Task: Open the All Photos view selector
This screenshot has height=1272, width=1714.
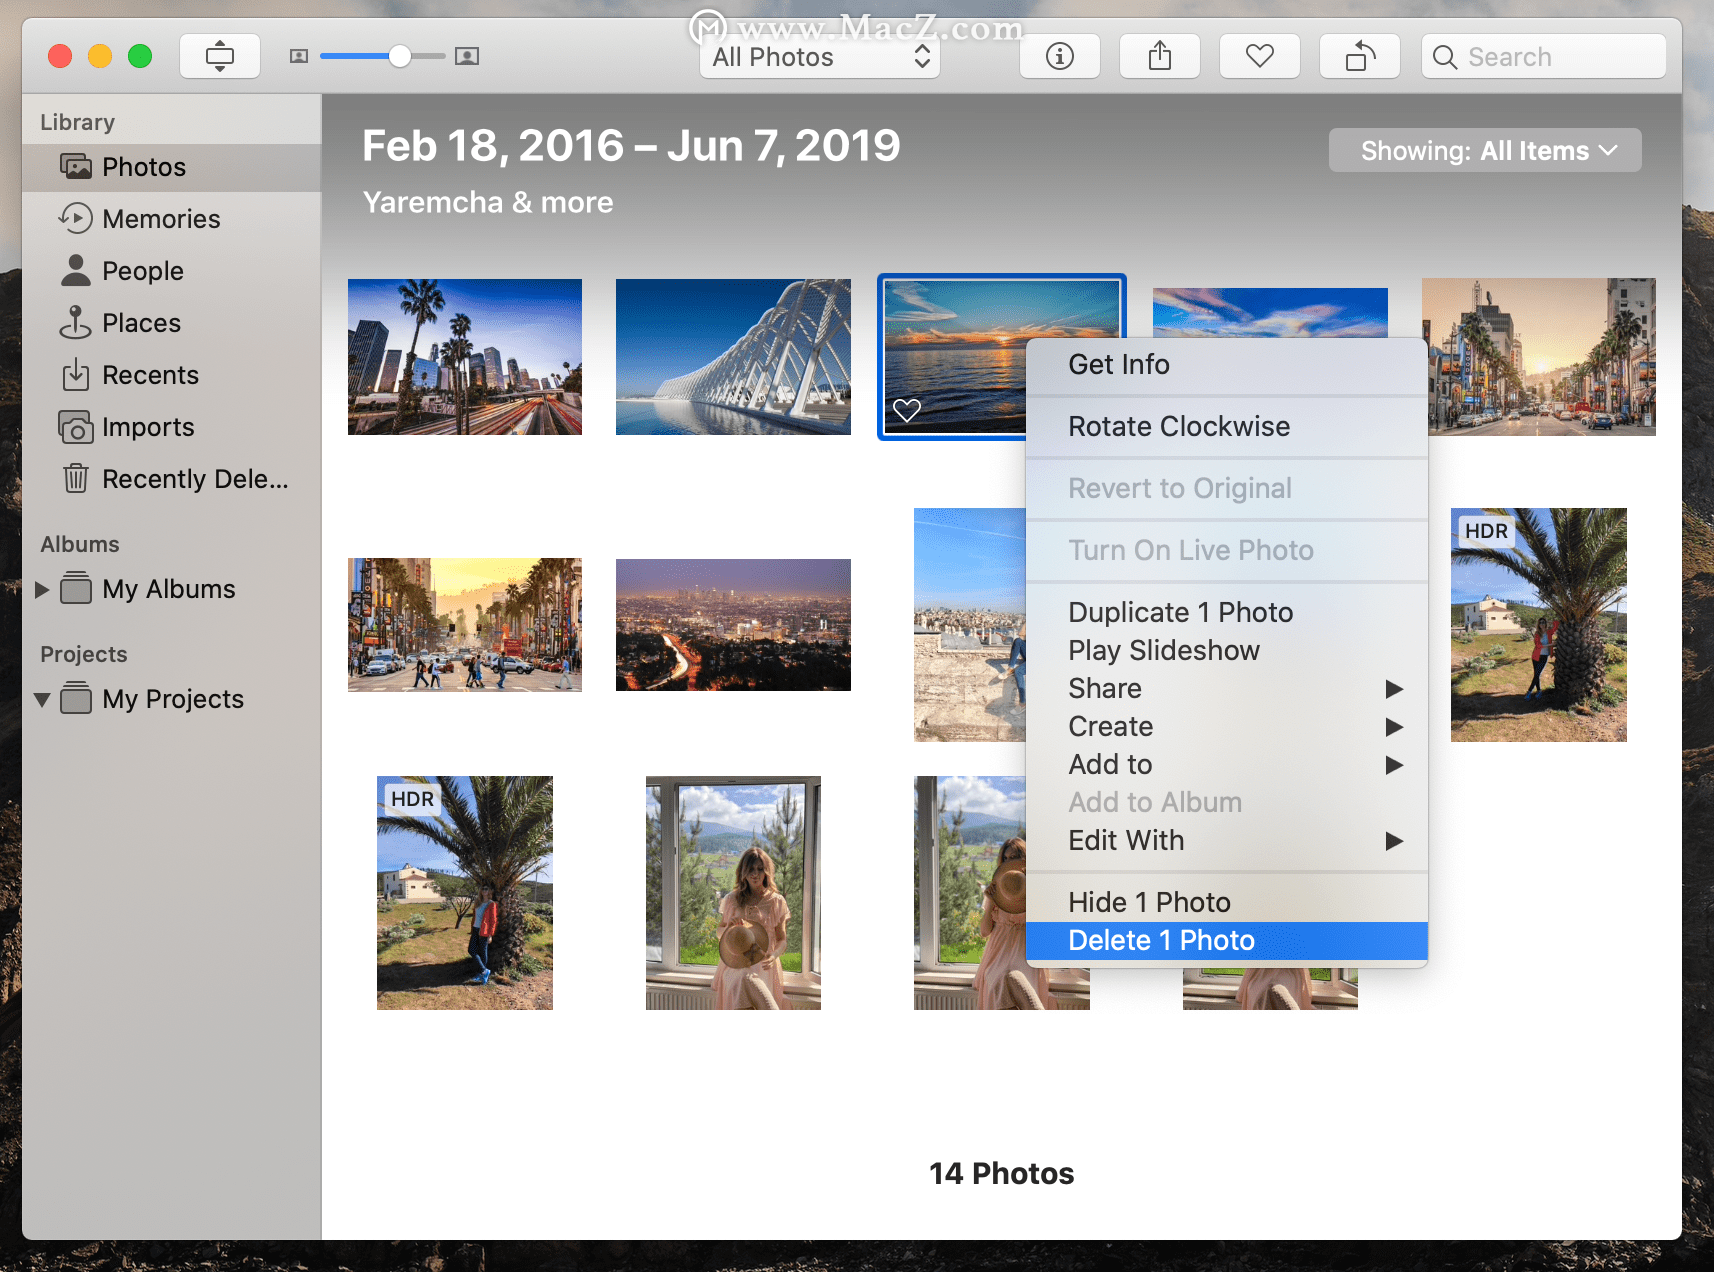Action: click(x=820, y=57)
